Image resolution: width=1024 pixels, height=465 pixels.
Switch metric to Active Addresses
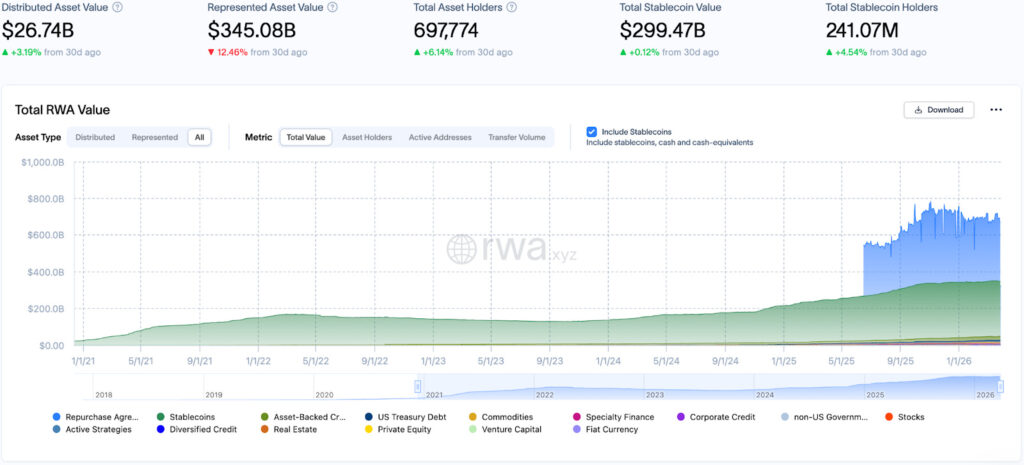[x=440, y=137]
